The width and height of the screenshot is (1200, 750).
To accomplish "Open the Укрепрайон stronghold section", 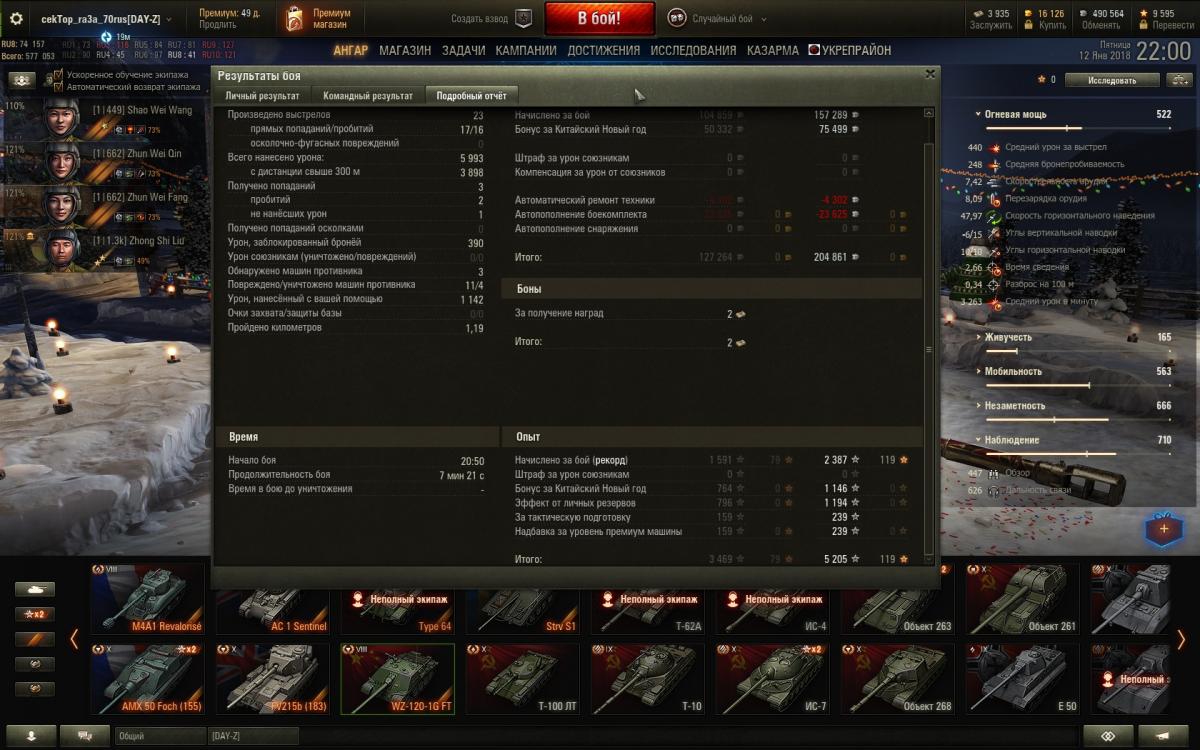I will [x=849, y=50].
